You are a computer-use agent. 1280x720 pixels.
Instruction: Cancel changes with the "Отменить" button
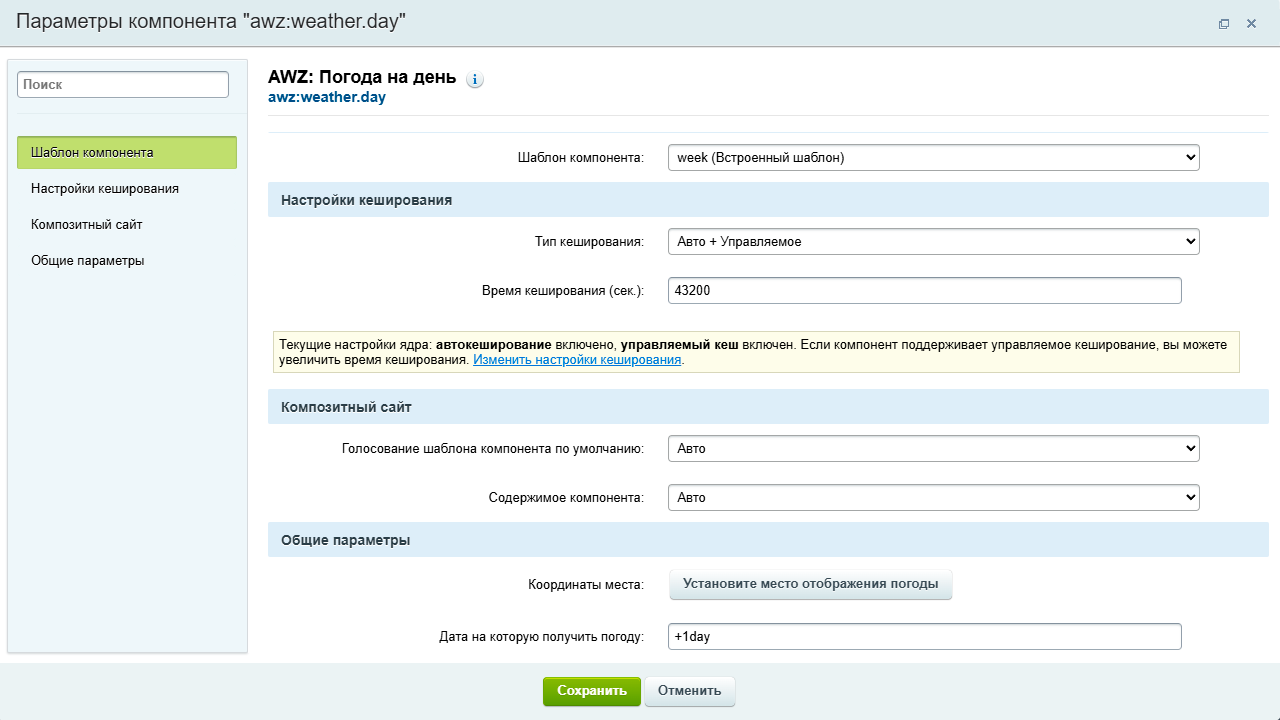pos(689,691)
